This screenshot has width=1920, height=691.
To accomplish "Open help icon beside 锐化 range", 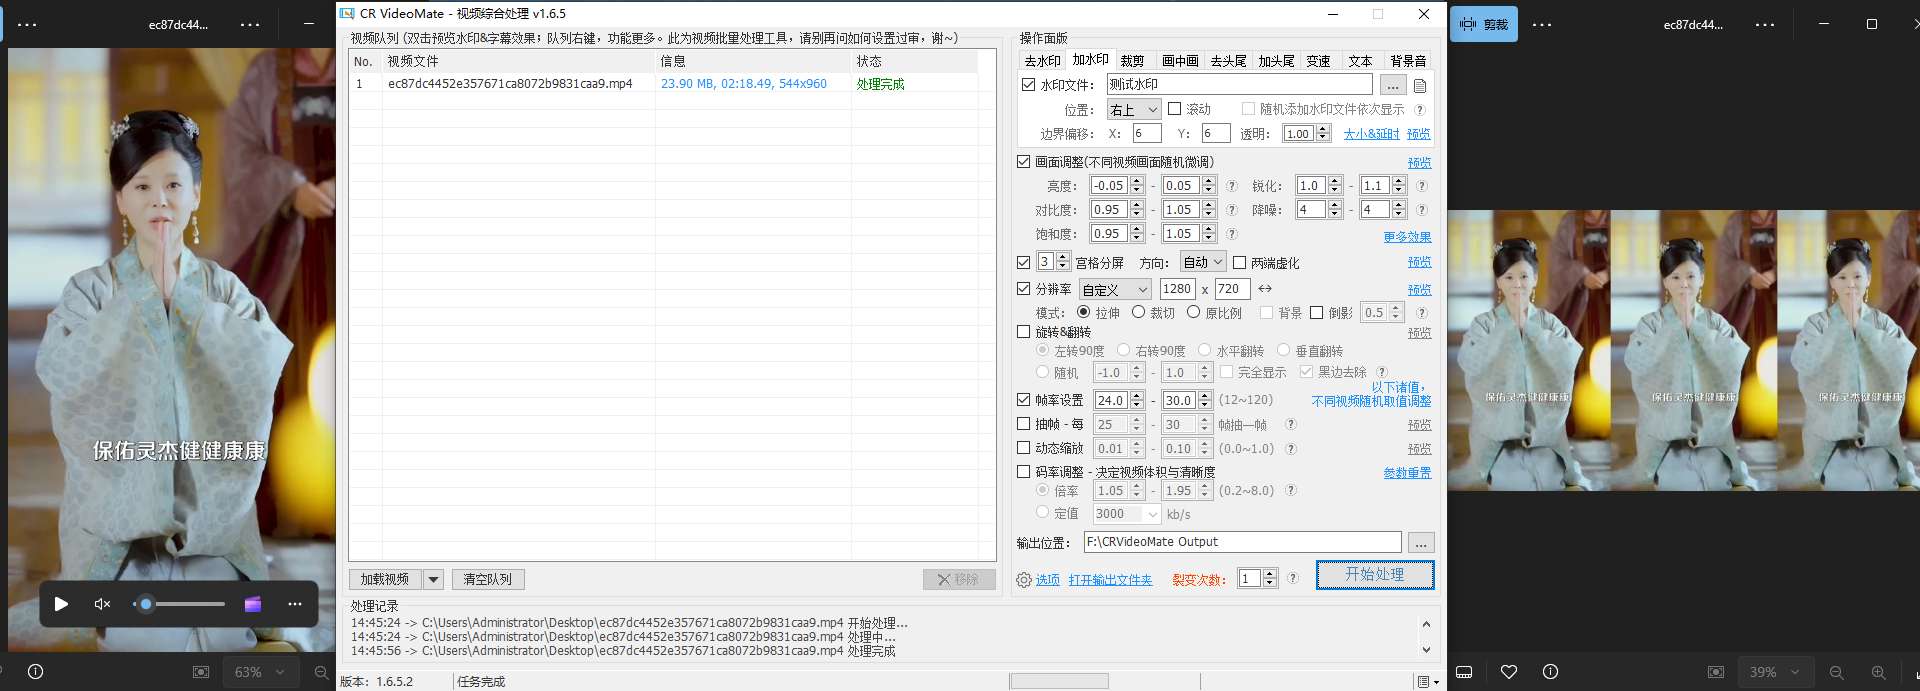I will (x=1422, y=186).
